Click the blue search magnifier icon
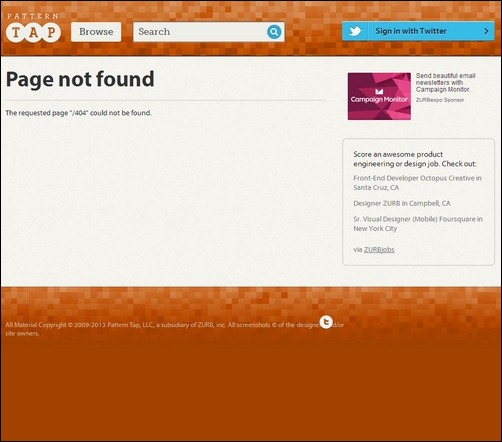The width and height of the screenshot is (502, 442). click(x=274, y=32)
